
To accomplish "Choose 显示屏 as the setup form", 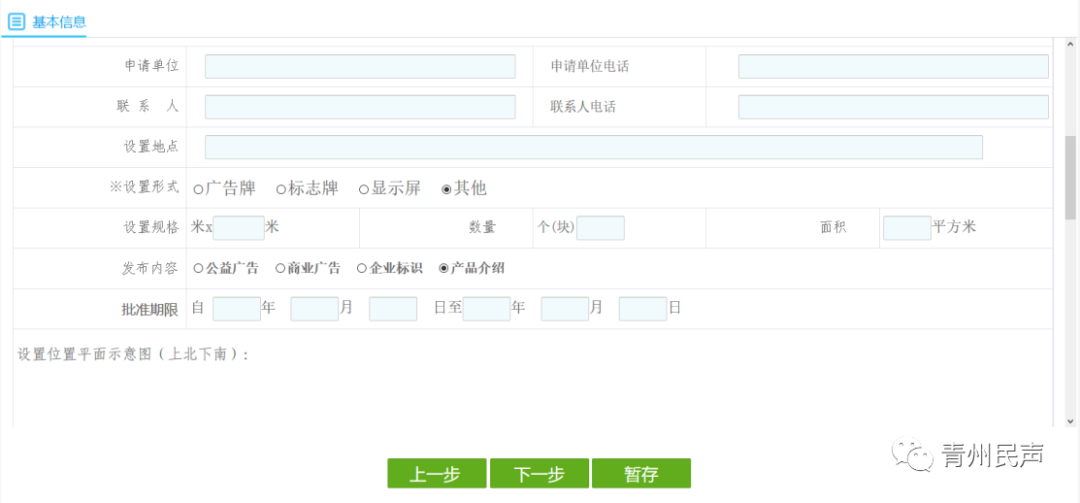I will [364, 189].
